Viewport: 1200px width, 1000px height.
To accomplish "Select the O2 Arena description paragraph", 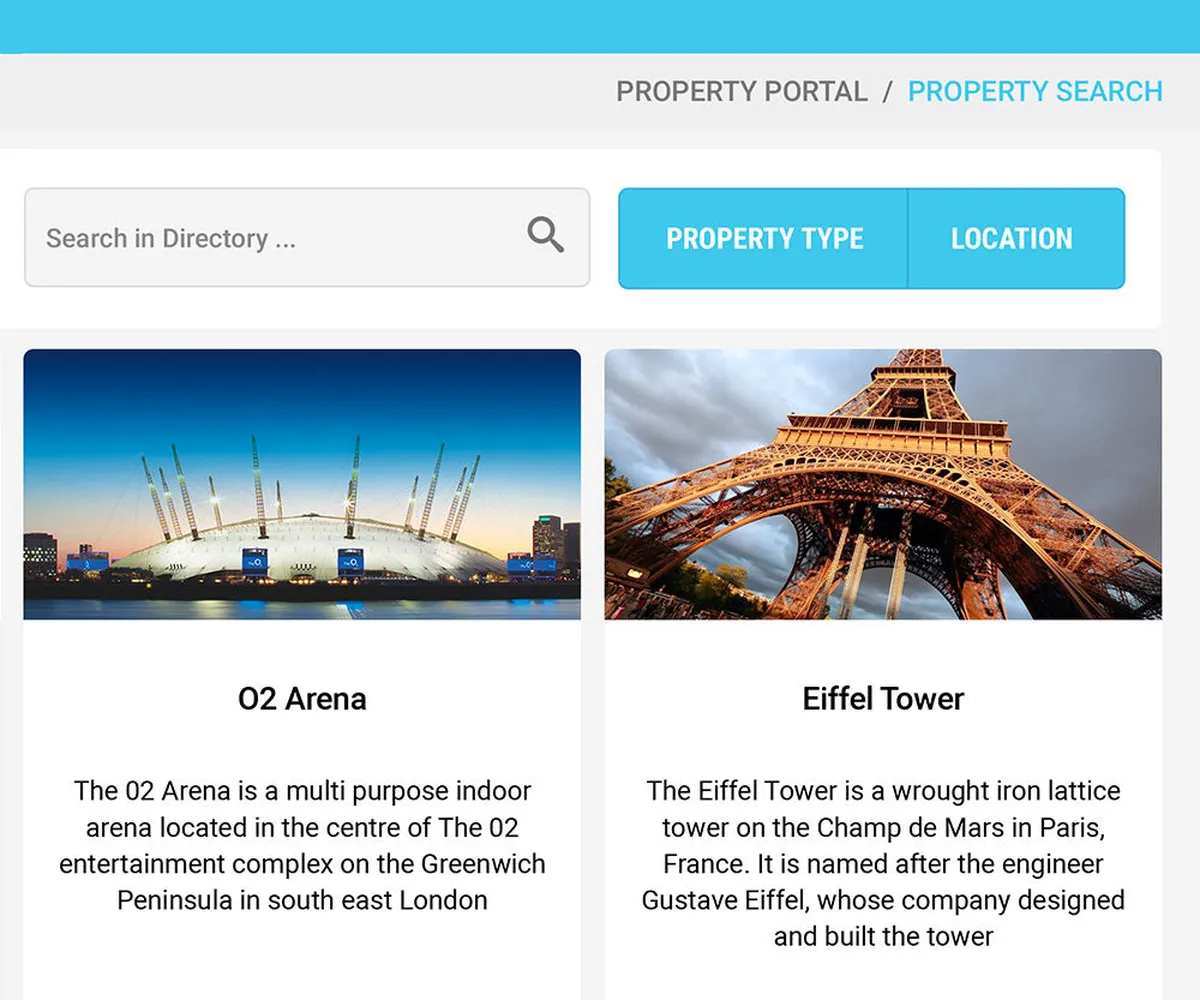I will click(302, 845).
